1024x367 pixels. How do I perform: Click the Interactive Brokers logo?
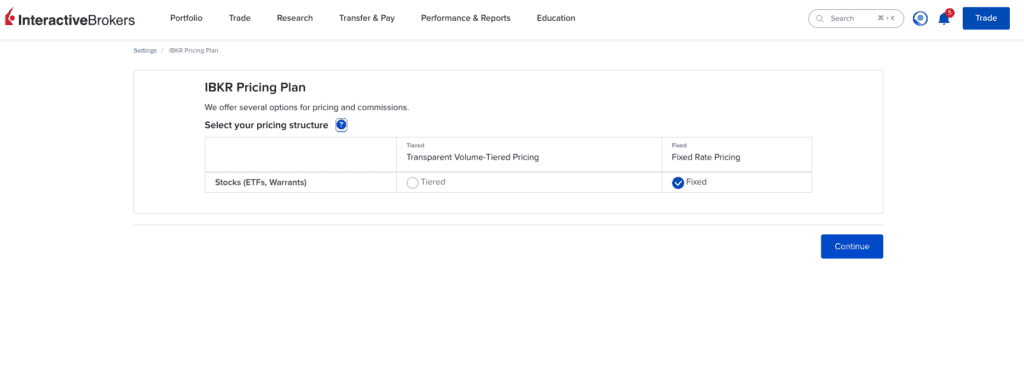pos(70,18)
